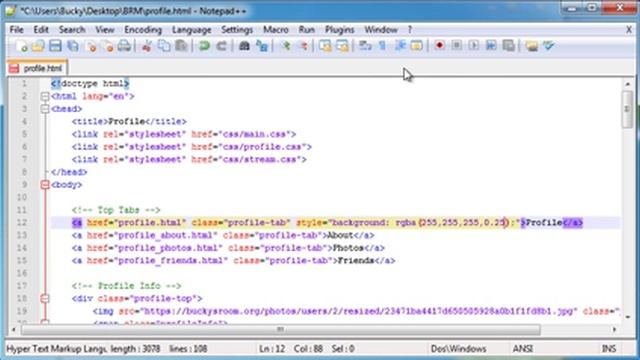Save the file with the floppy icon
The height and width of the screenshot is (360, 640).
(x=55, y=46)
